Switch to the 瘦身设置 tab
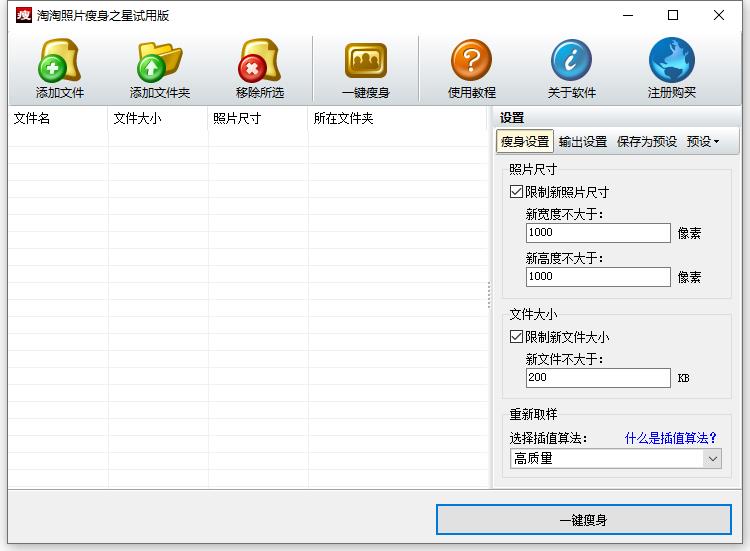The width and height of the screenshot is (750, 551). [525, 142]
